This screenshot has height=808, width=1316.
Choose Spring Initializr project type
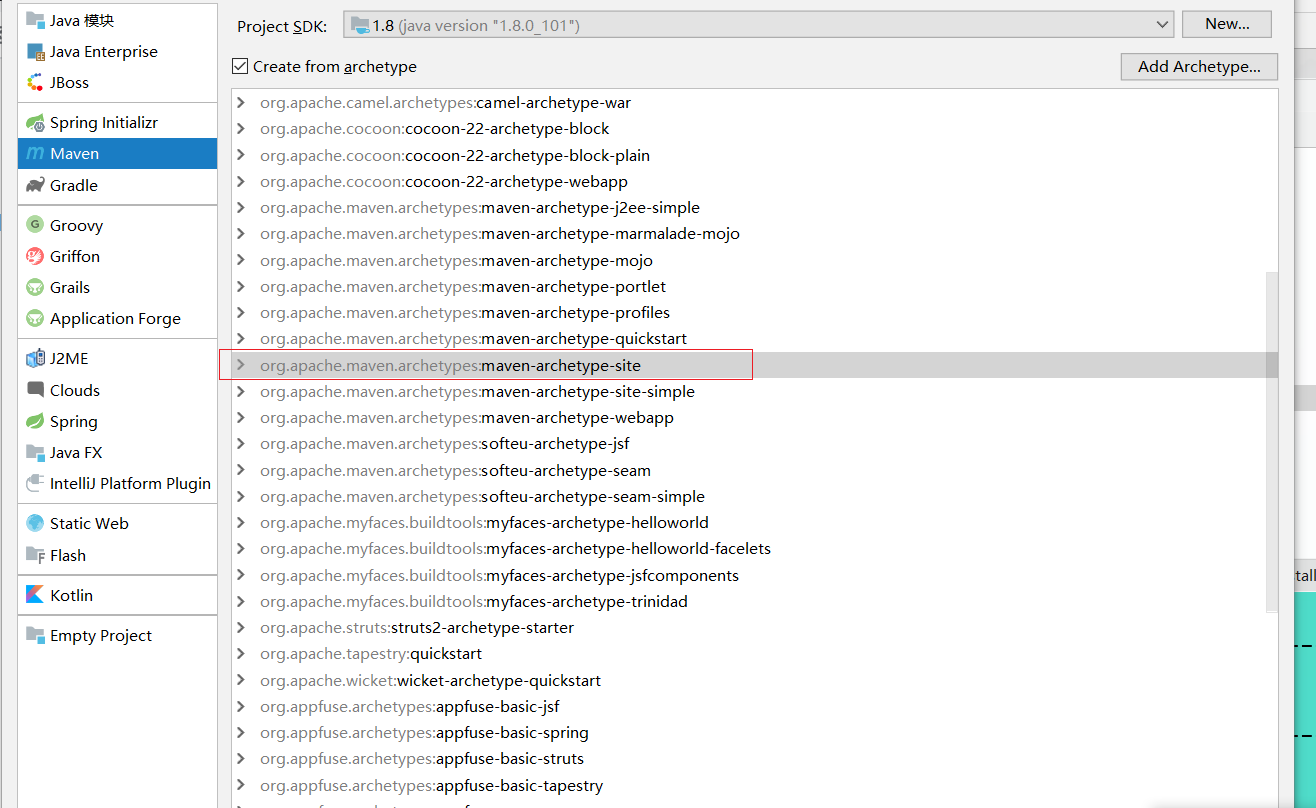117,122
